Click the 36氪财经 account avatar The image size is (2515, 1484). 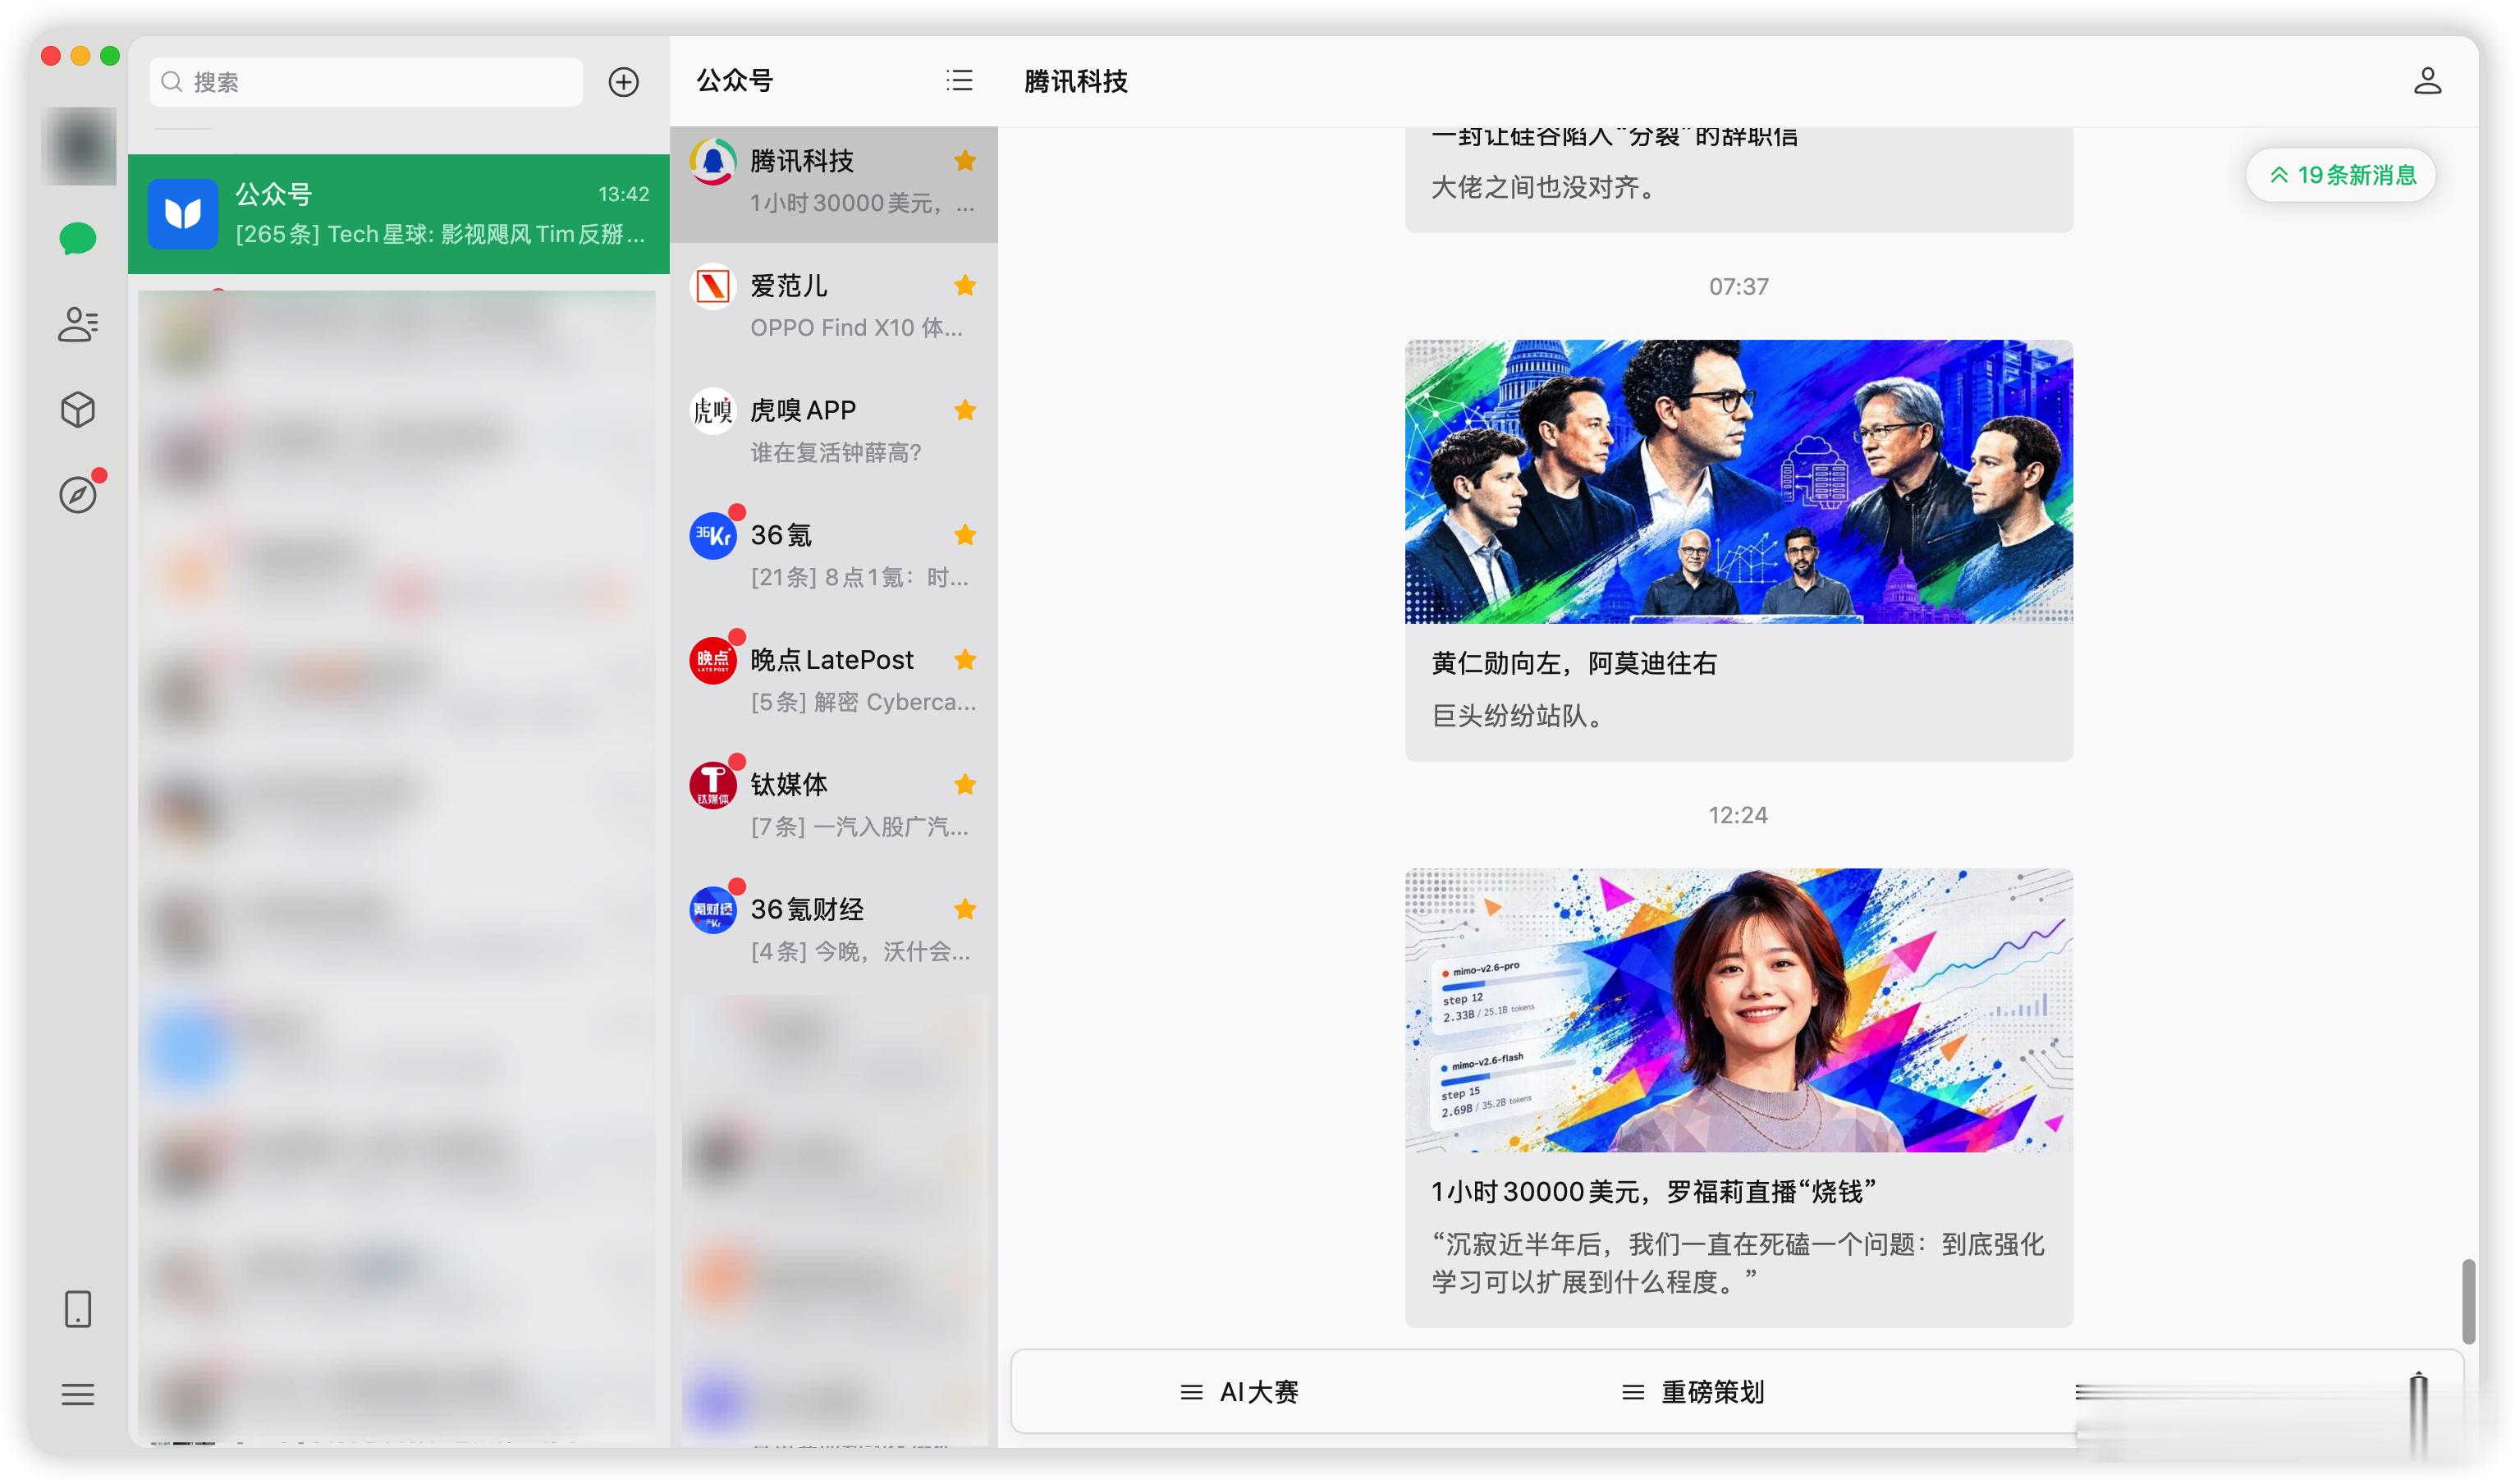coord(713,910)
